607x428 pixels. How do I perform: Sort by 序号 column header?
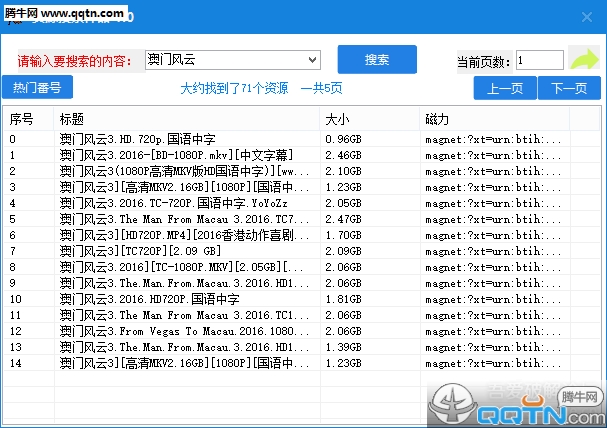point(28,119)
